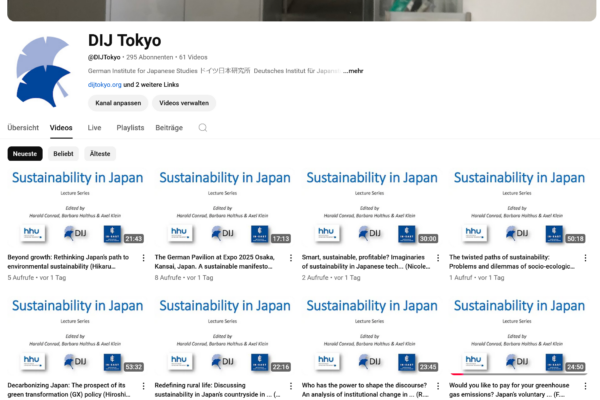The image size is (600, 400).
Task: Open Beyond growth: Rethinking Japan's path video title
Action: (68, 262)
